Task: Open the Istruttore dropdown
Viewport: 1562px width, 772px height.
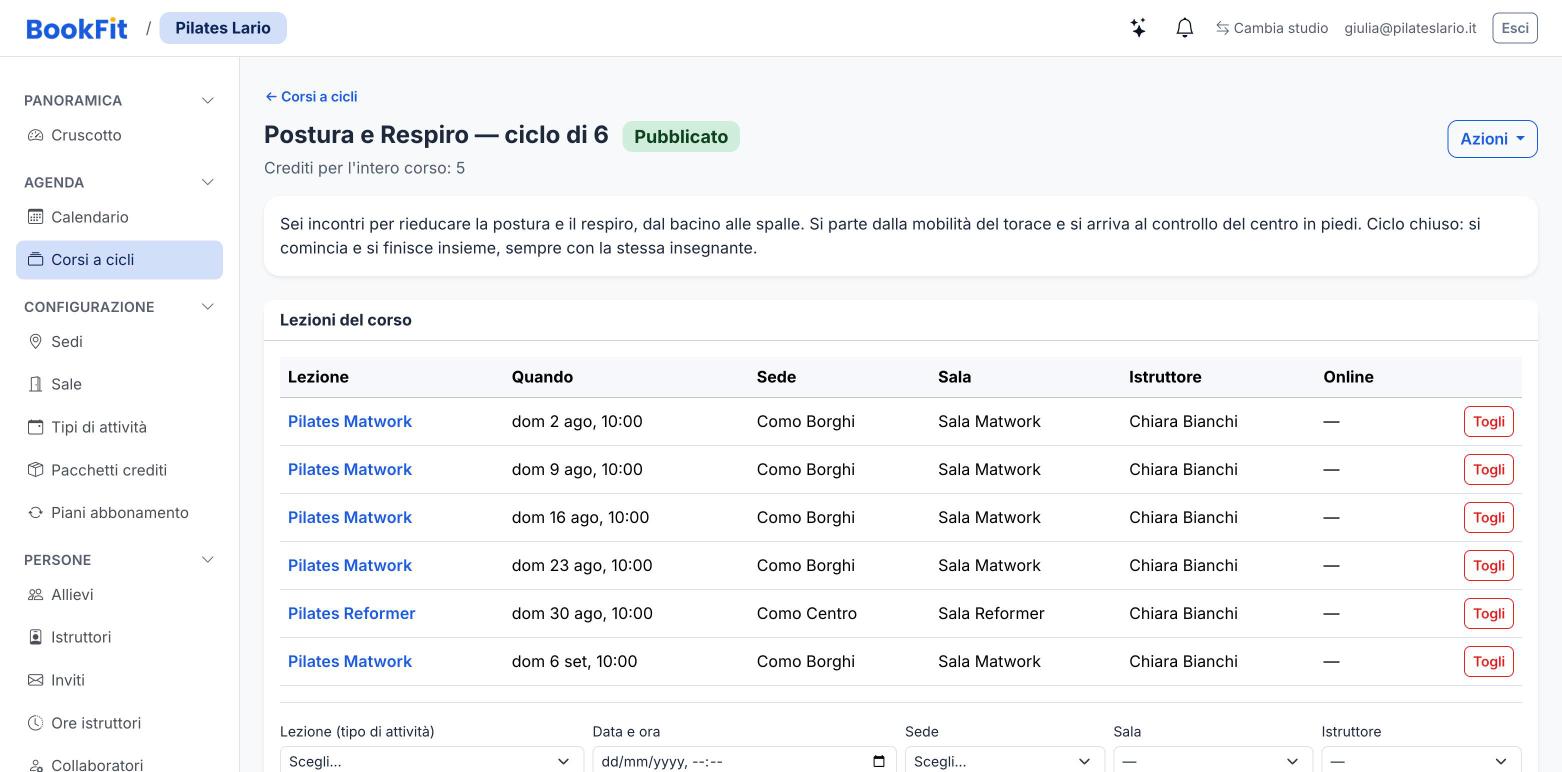Action: point(1421,761)
